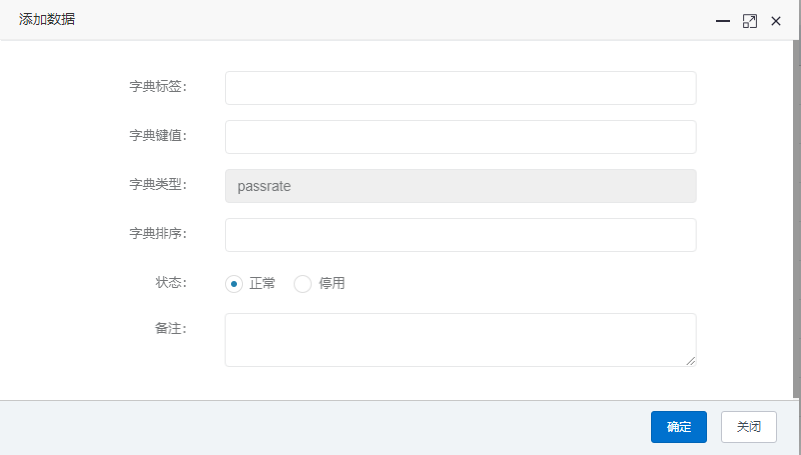801x455 pixels.
Task: Click the 关闭 button
Action: [x=748, y=427]
